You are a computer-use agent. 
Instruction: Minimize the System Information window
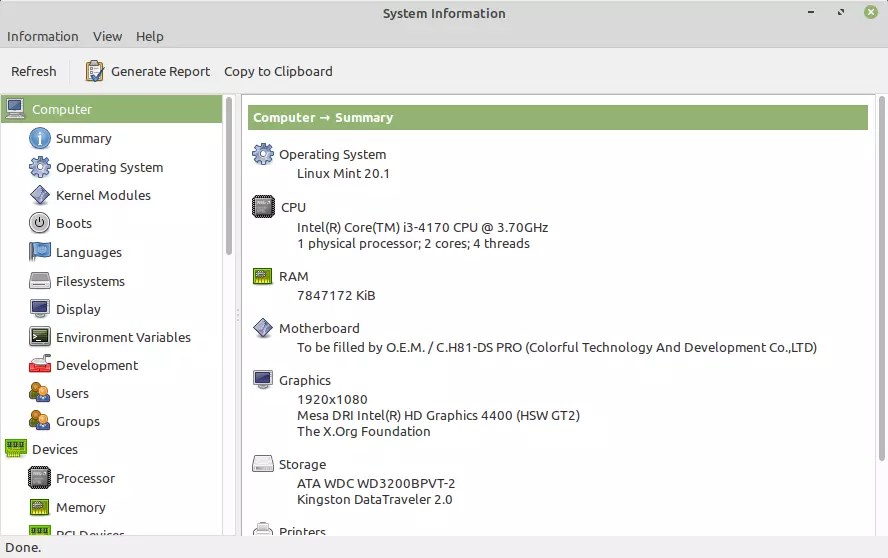pos(811,12)
